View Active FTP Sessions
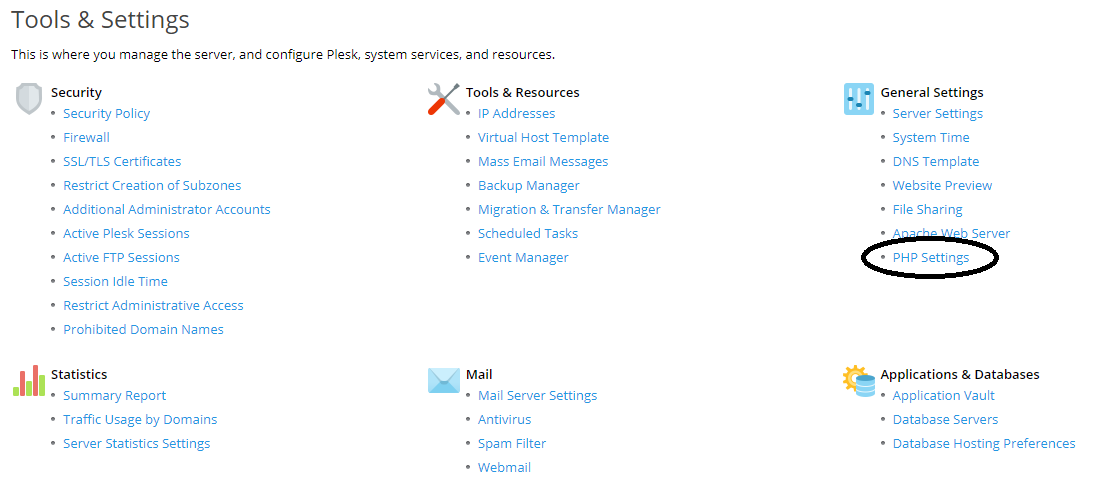The height and width of the screenshot is (498, 1094). [121, 257]
